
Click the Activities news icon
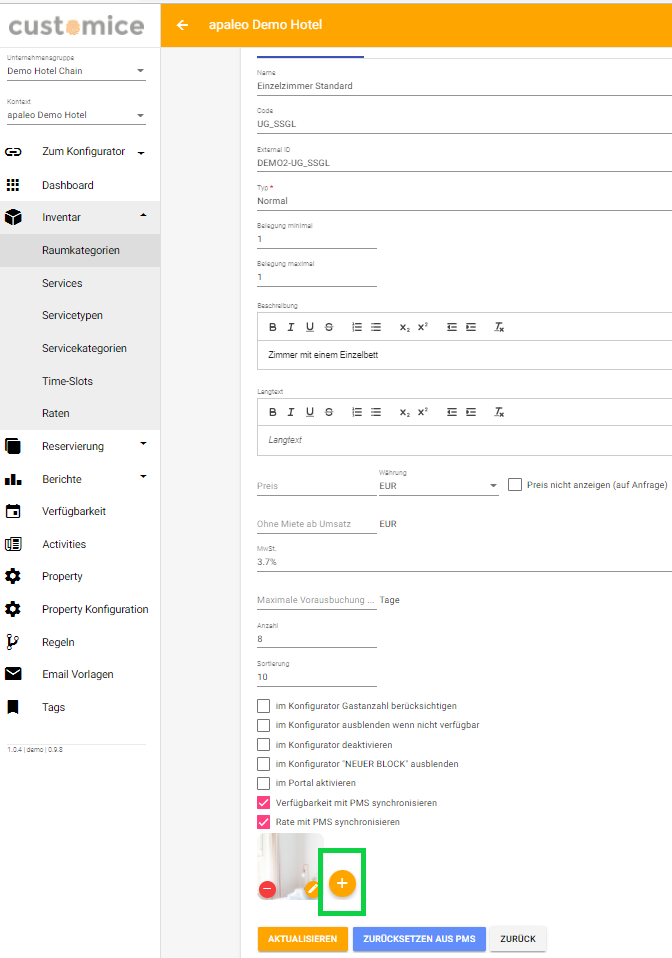(x=13, y=544)
